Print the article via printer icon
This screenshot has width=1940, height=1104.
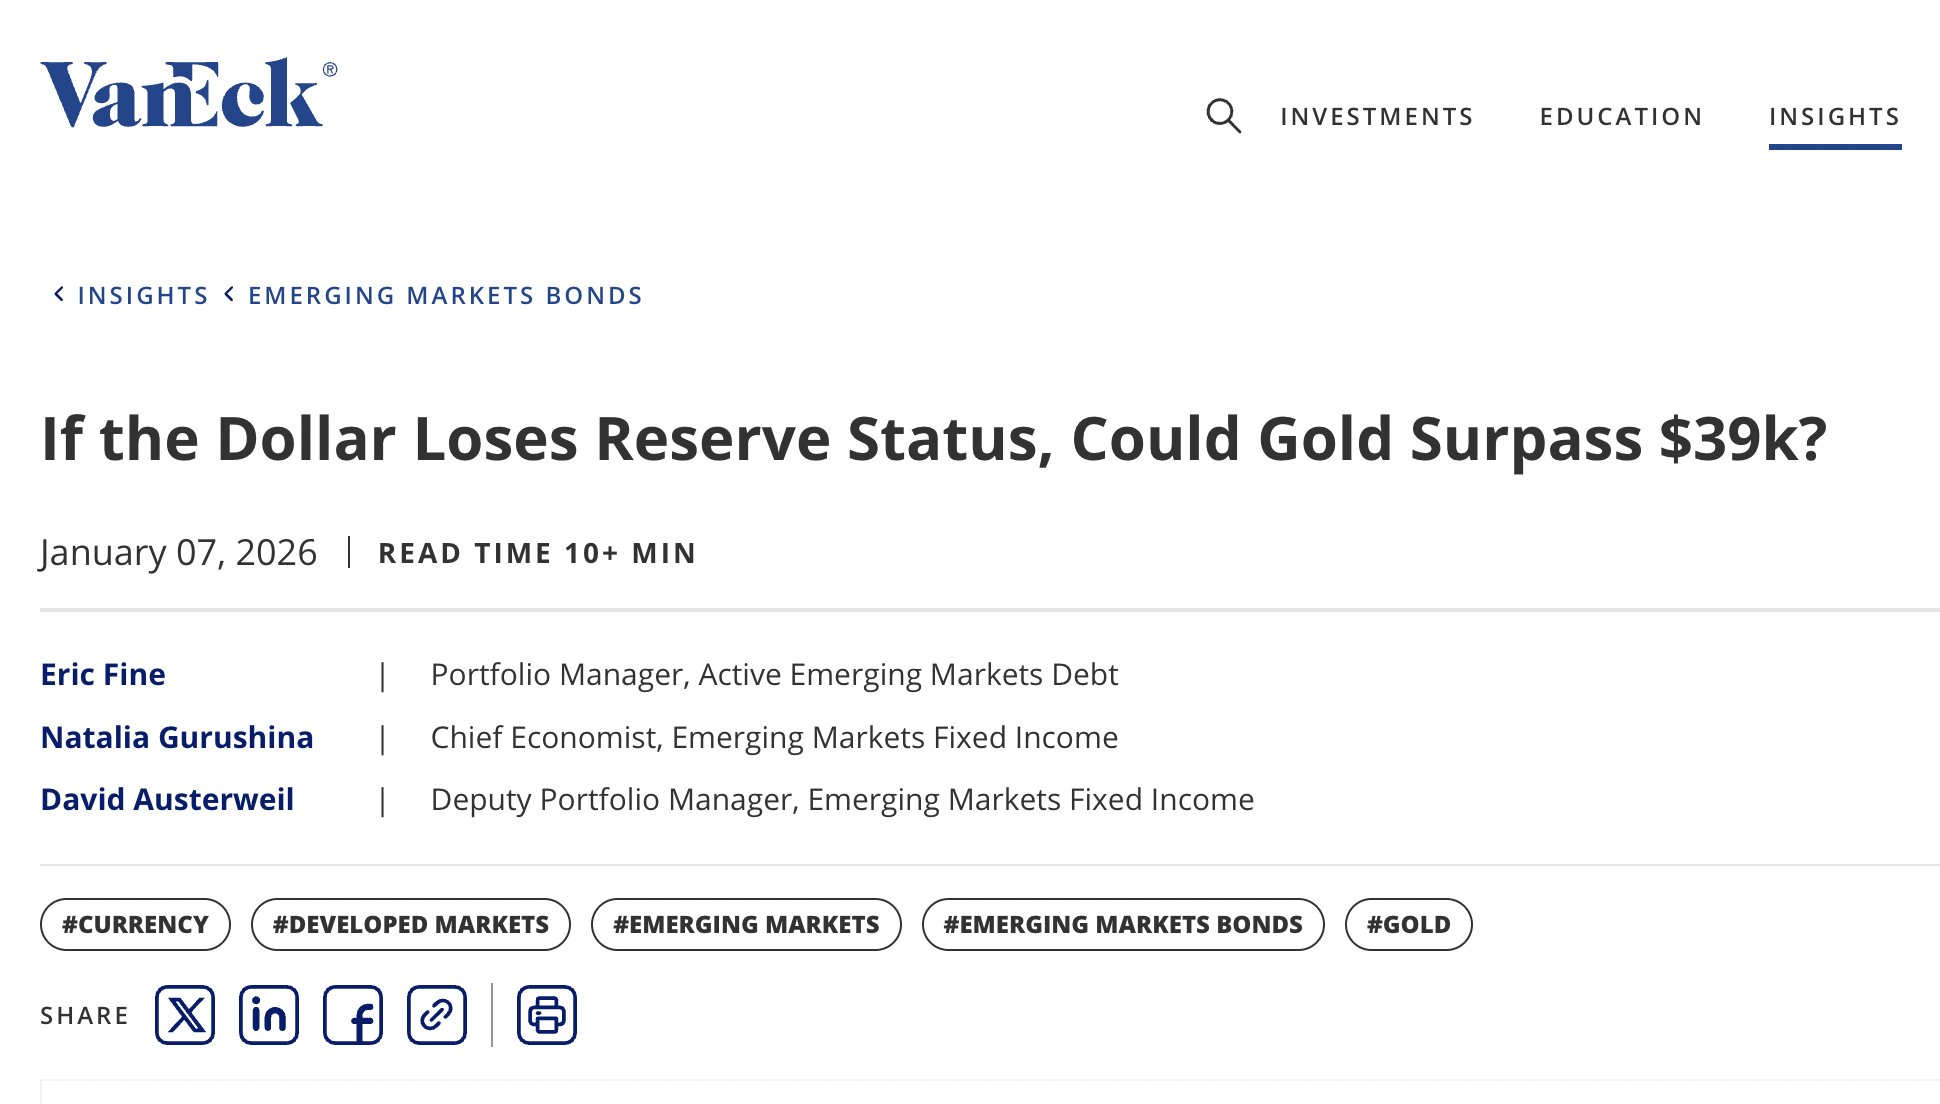(x=547, y=1015)
